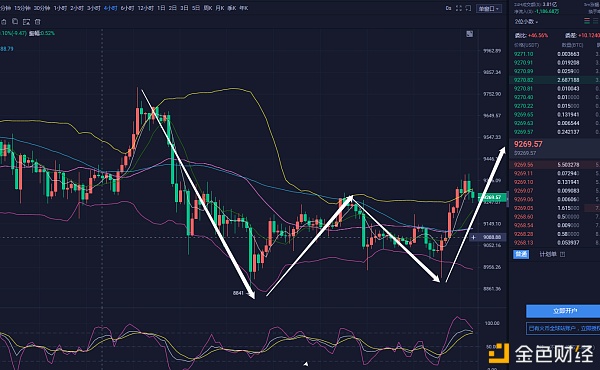Open the 单窗口 window layout dropdown
Image resolution: width=600 pixels, height=370 pixels.
[489, 8]
